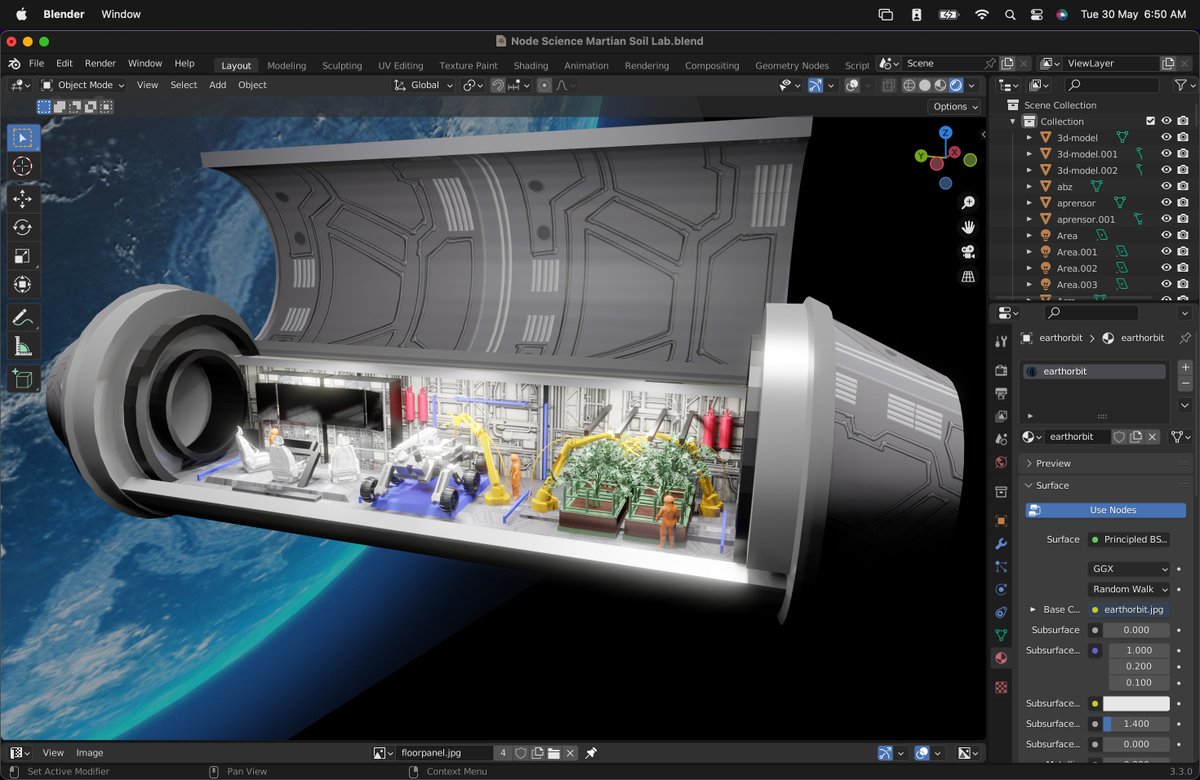Open the Render menu
The height and width of the screenshot is (780, 1200).
click(x=100, y=63)
